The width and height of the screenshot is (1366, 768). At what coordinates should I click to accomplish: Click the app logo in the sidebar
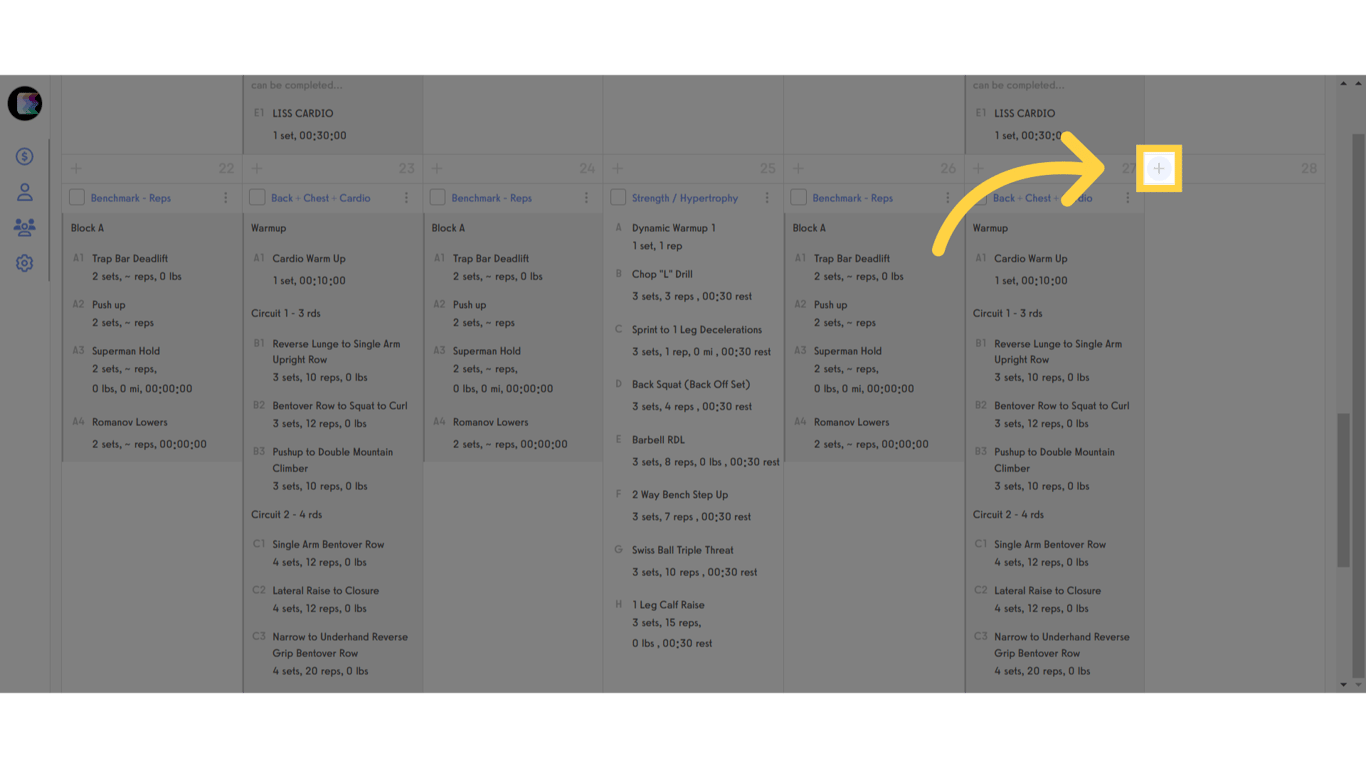pos(25,104)
